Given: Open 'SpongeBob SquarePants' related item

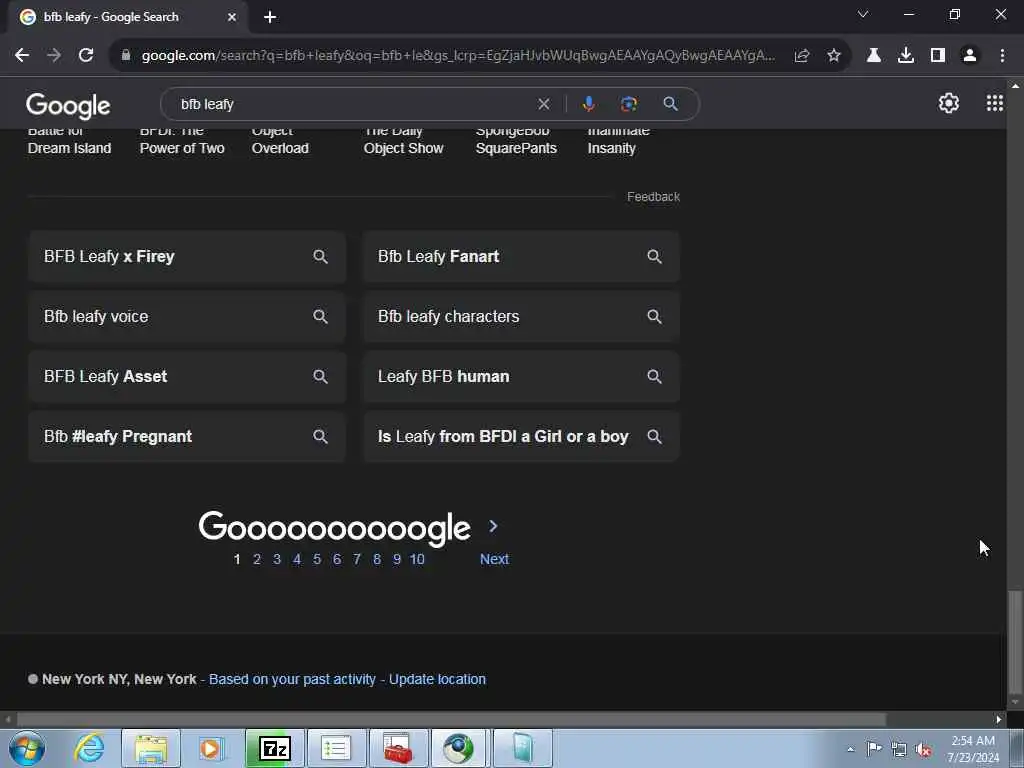Looking at the screenshot, I should [x=516, y=141].
